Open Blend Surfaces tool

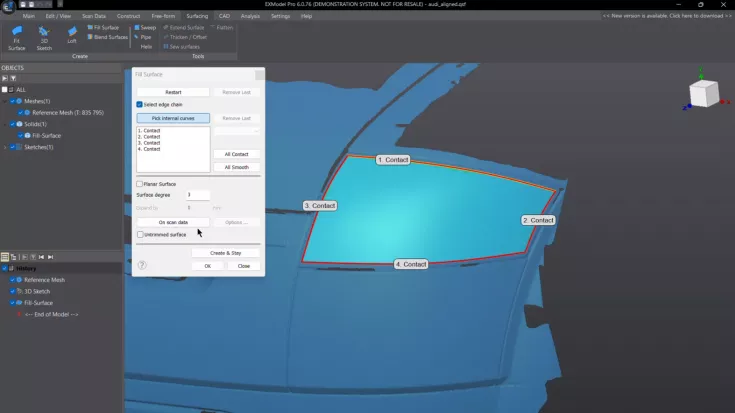click(x=106, y=37)
